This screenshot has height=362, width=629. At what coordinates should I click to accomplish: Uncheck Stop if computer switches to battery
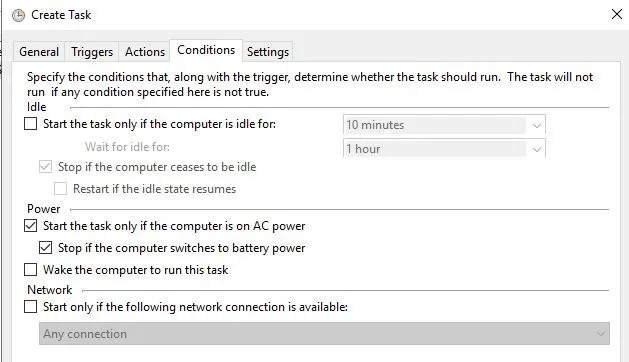point(45,248)
